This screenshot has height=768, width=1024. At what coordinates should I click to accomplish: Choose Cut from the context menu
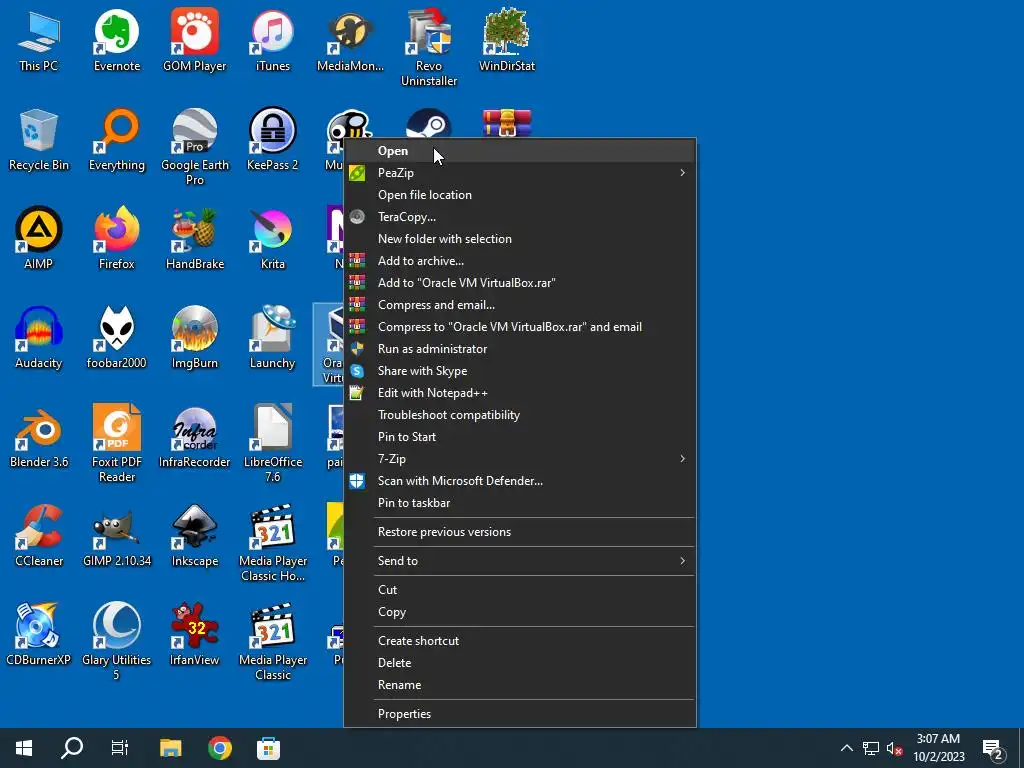[520, 590]
